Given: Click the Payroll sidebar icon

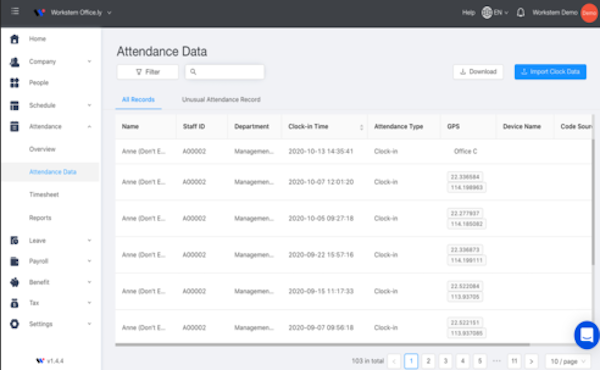Looking at the screenshot, I should point(15,261).
